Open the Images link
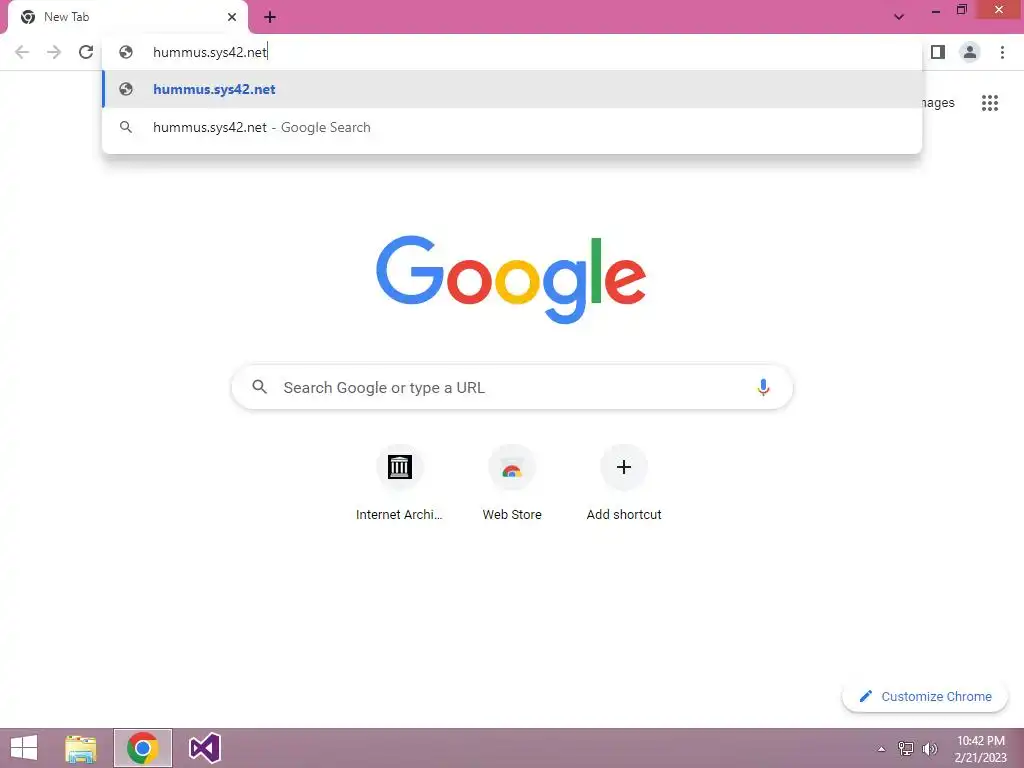Screen dimensions: 1024x768 938,103
